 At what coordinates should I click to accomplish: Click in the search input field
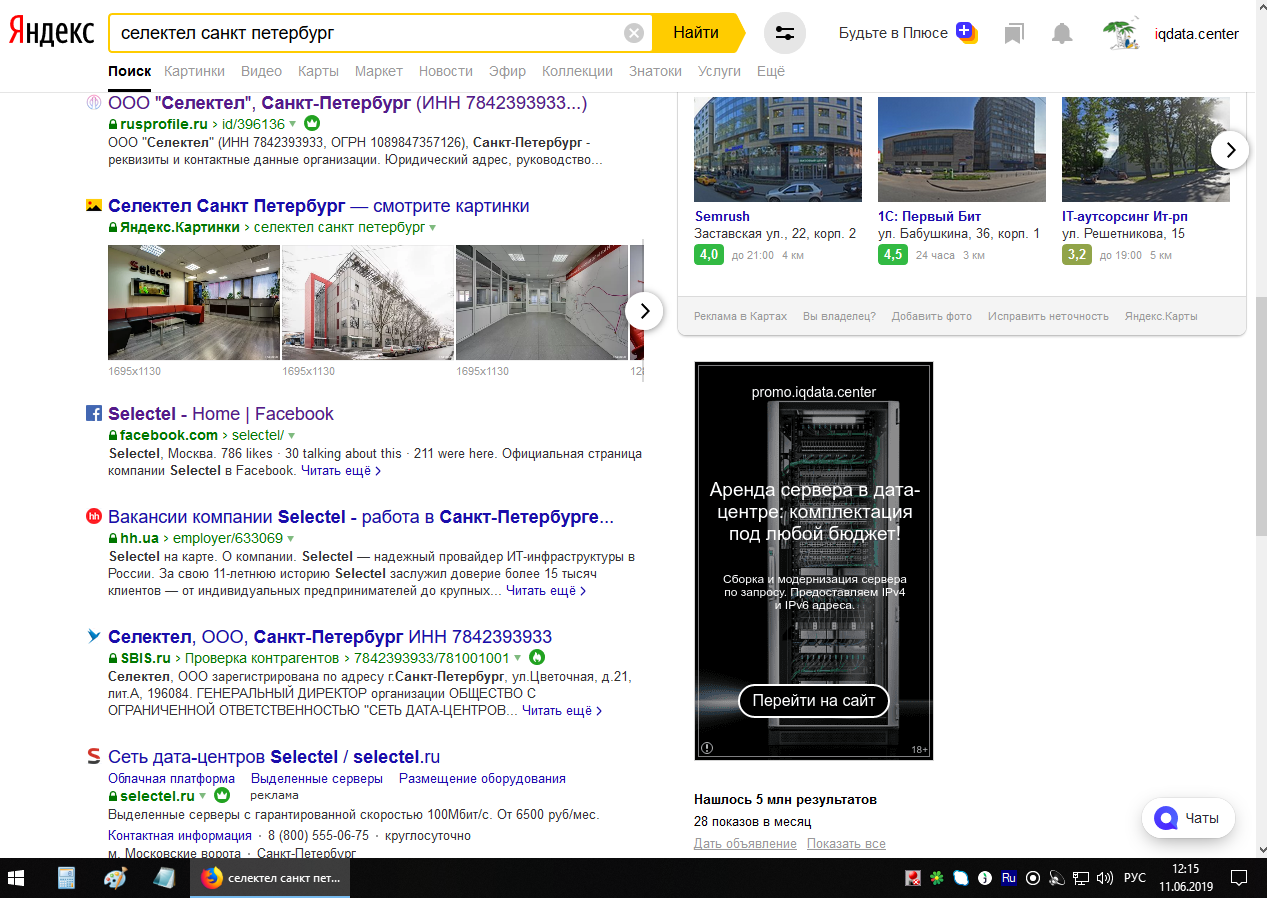click(366, 33)
